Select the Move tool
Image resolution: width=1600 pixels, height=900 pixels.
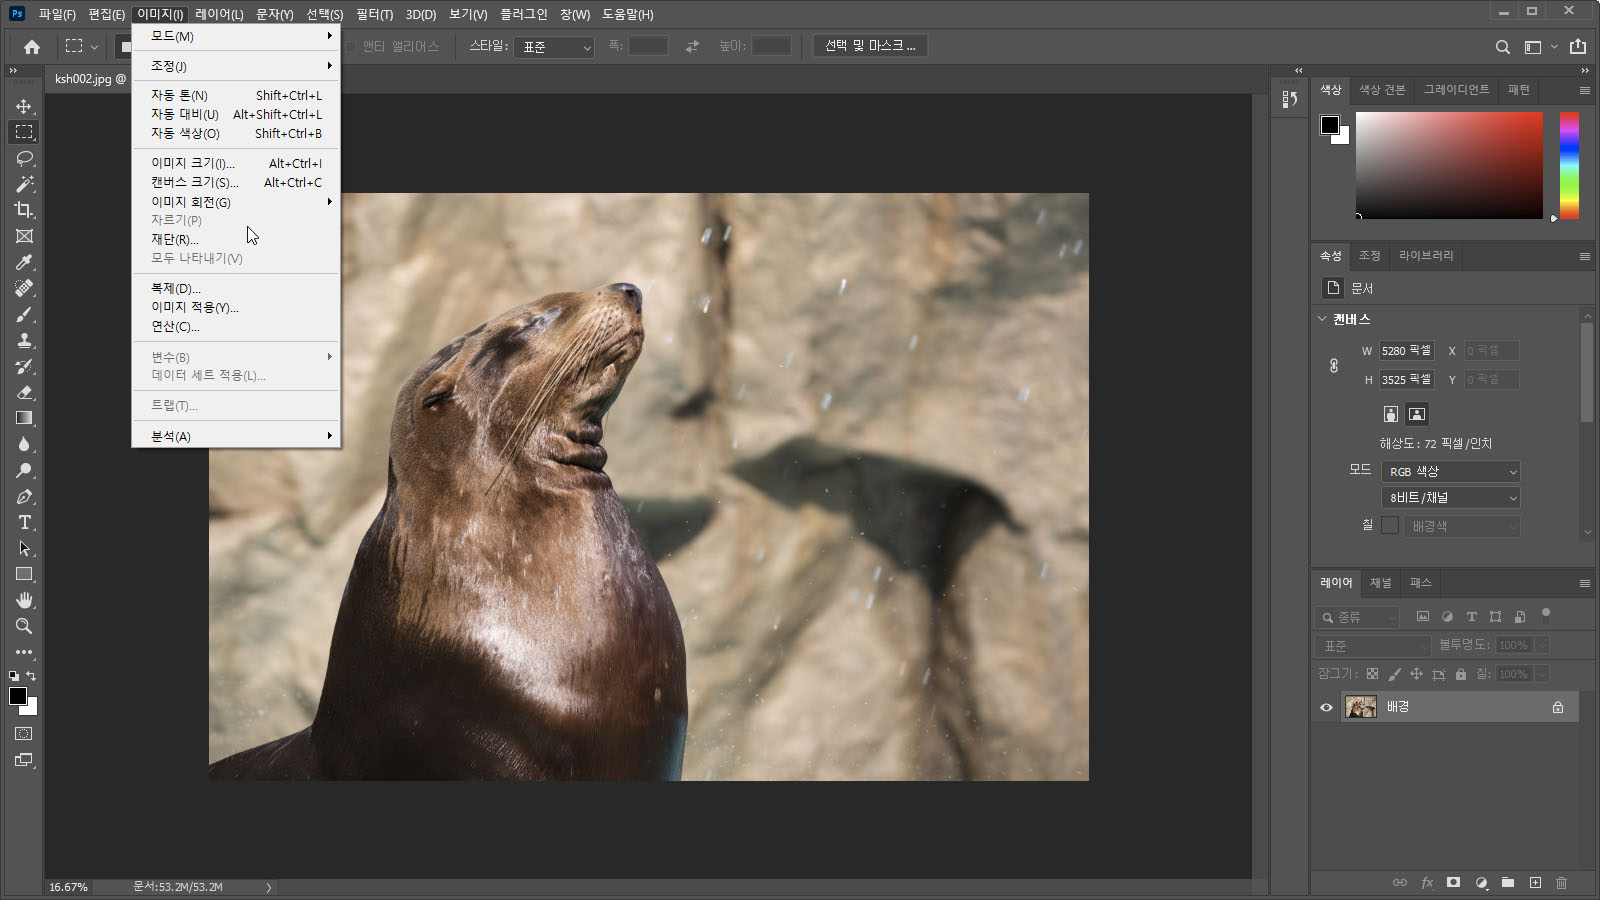[x=24, y=106]
